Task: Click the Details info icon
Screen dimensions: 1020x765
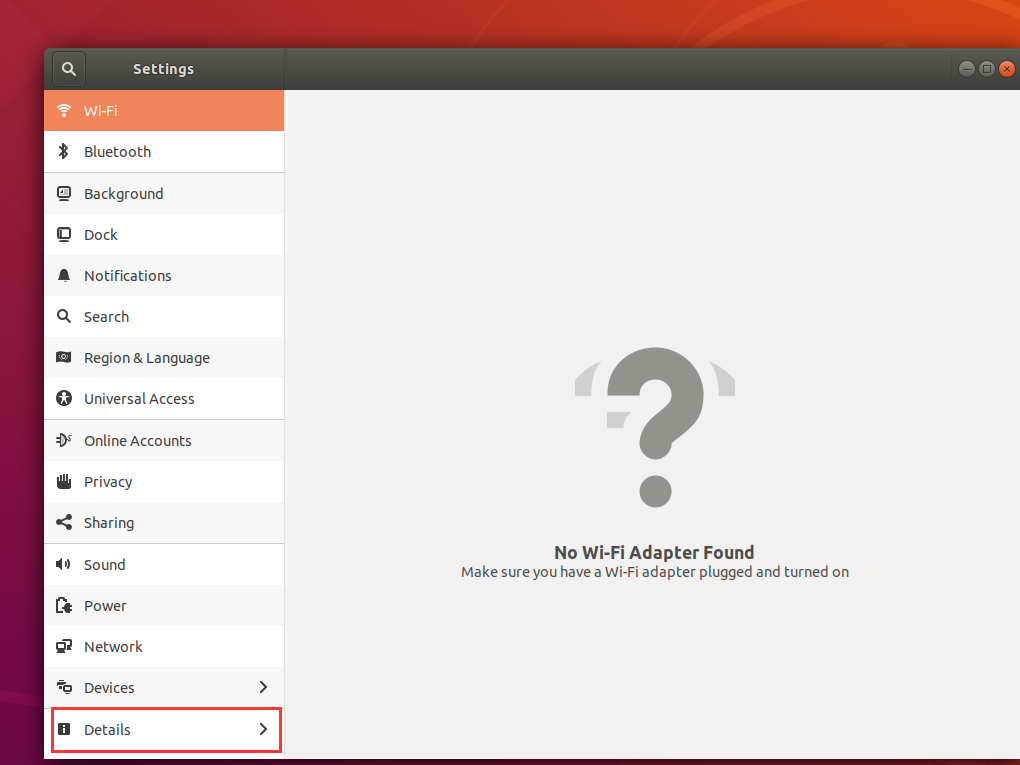Action: pos(64,729)
